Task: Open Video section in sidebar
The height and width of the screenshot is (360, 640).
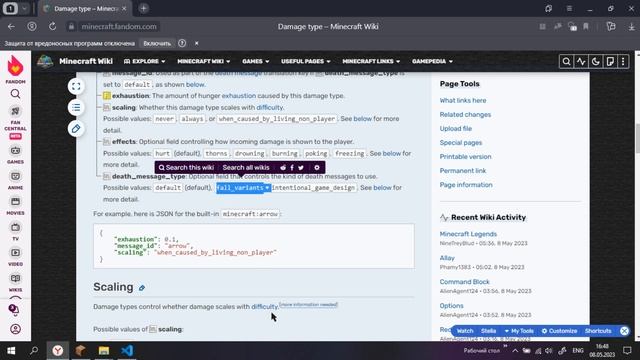Action: (15, 257)
